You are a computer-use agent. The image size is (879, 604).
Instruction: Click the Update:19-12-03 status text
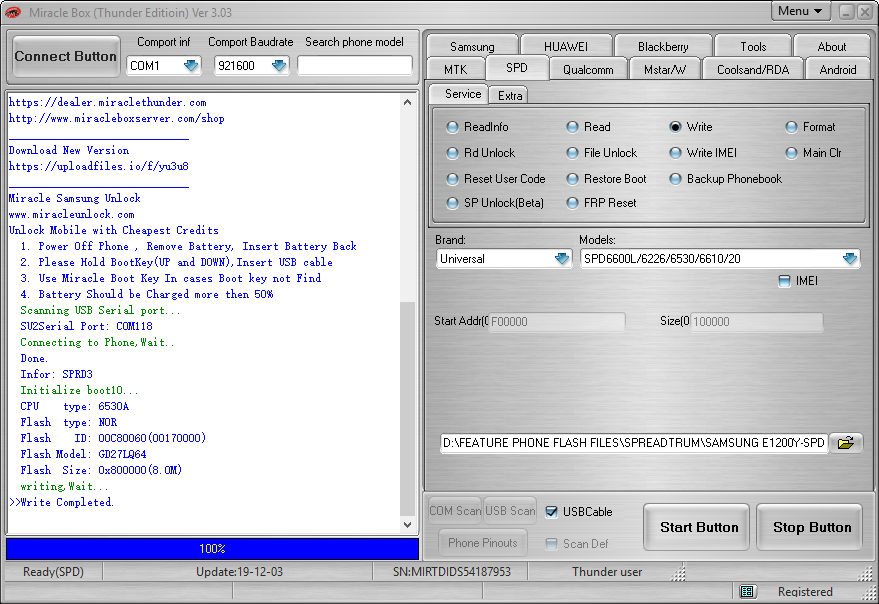(239, 572)
